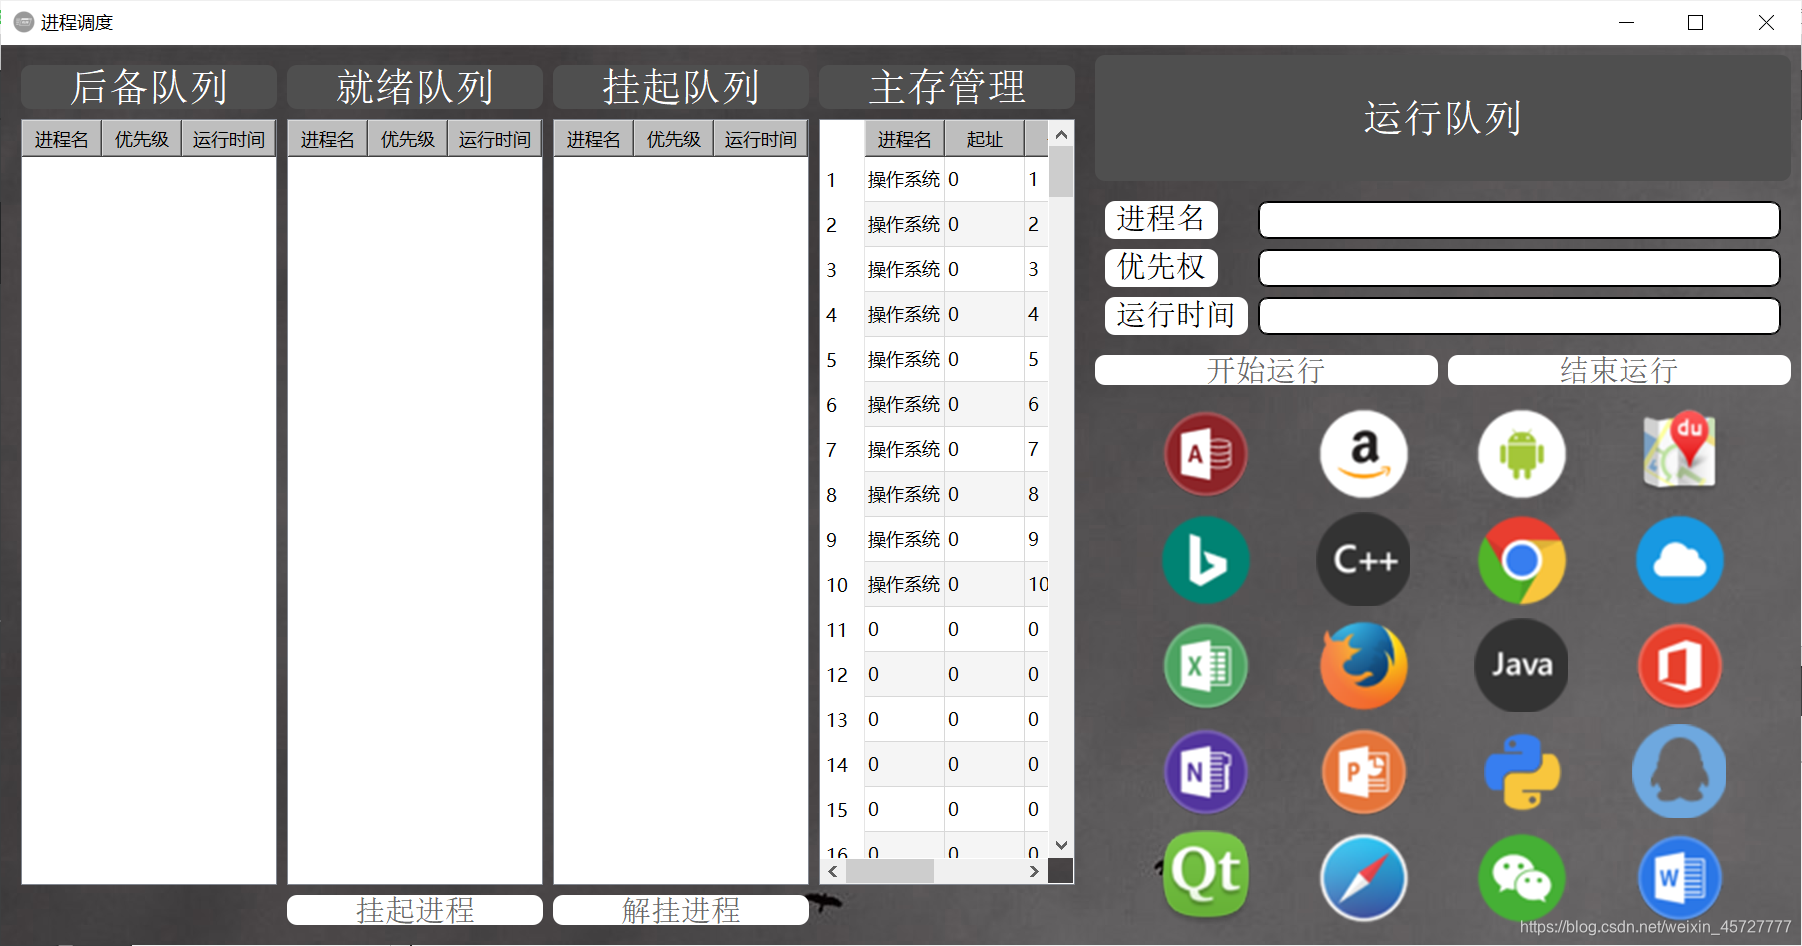
Task: Click 操作系统 cell in row 3
Action: pos(904,269)
